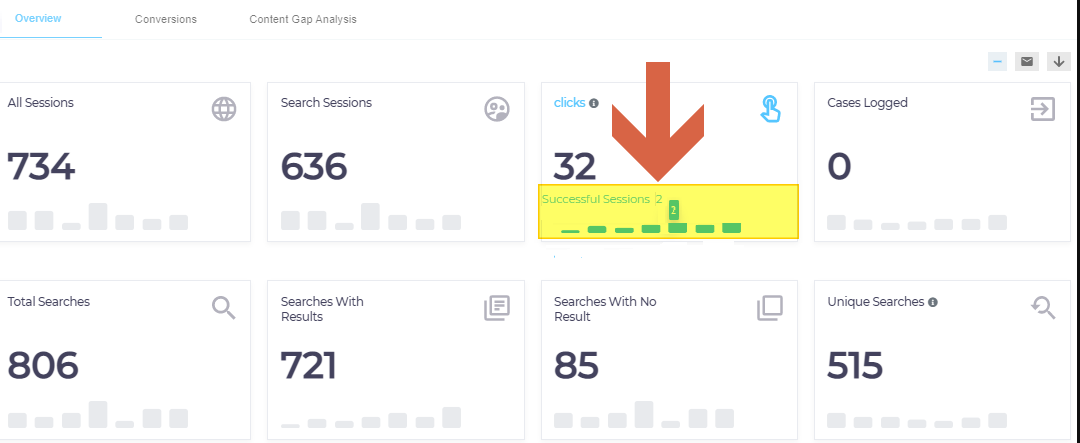The height and width of the screenshot is (443, 1080).
Task: Click the green bar labeled 2
Action: (x=678, y=228)
